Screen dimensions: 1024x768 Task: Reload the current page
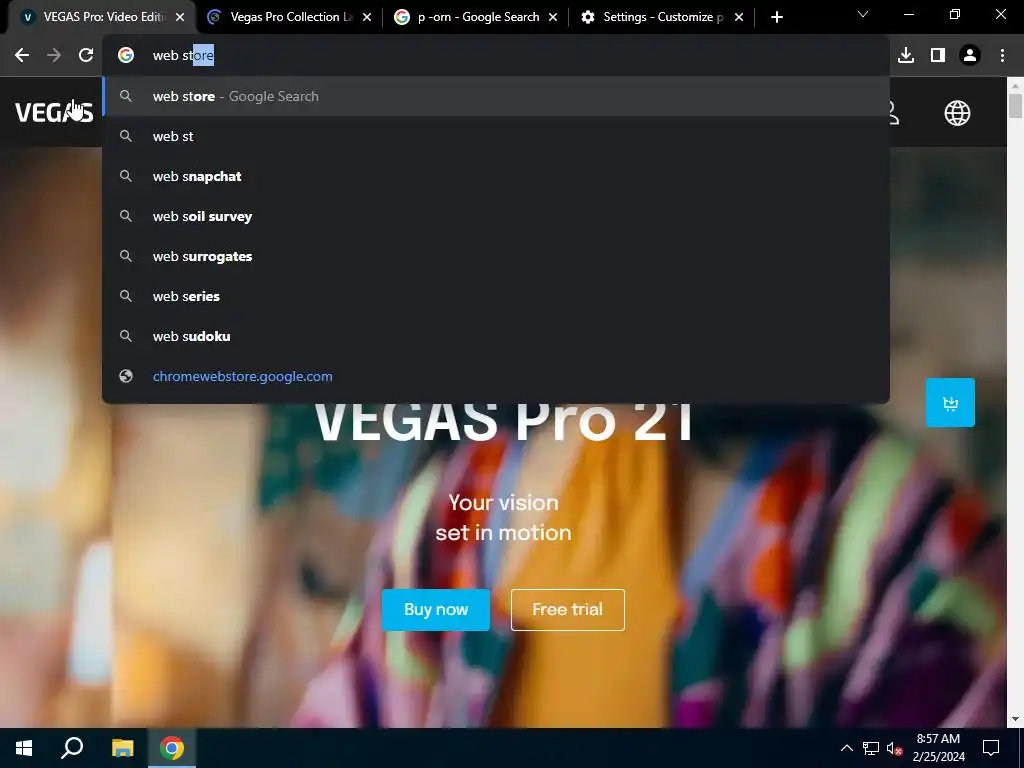click(x=86, y=56)
